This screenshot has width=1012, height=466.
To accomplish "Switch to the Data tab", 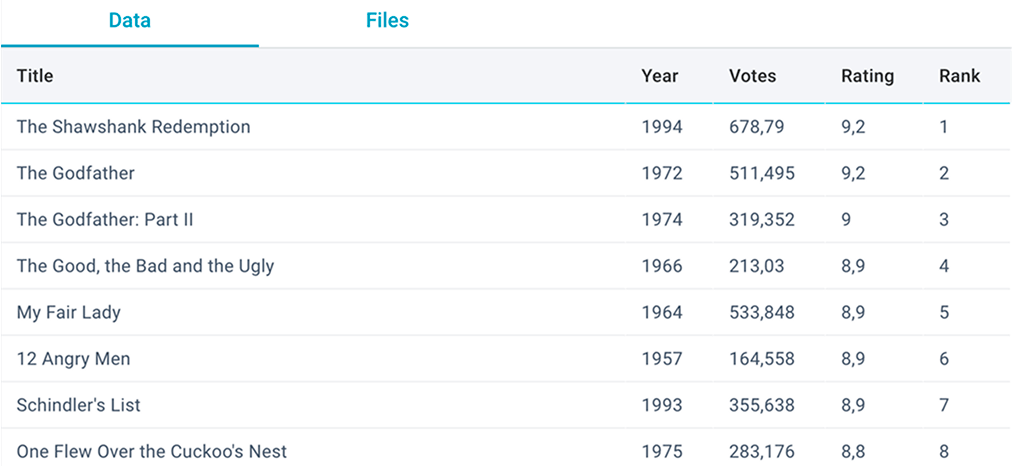I will tap(130, 21).
